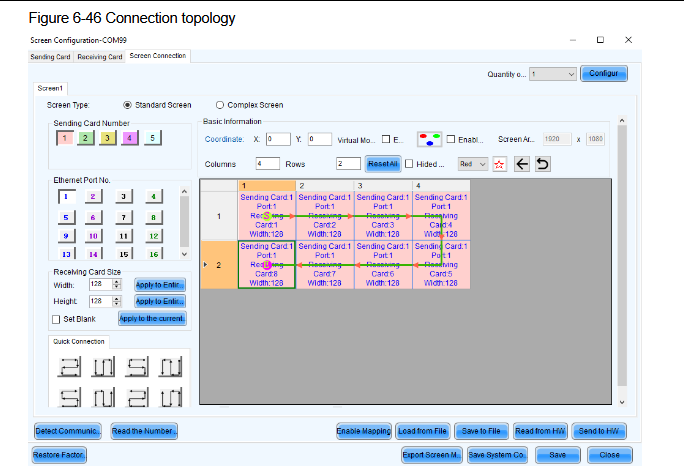
Task: Click the Reset All button
Action: pos(383,164)
